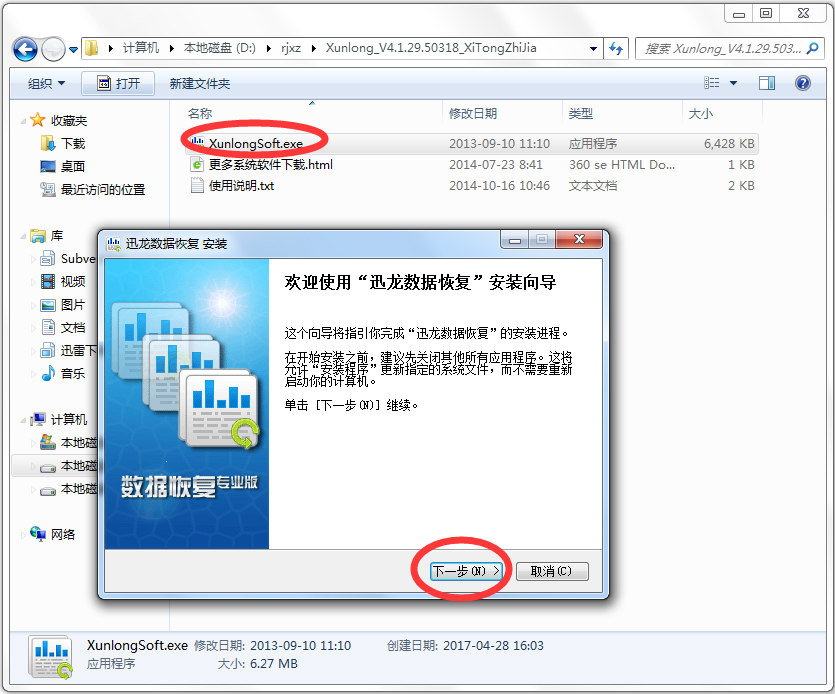Collapse the 收藏夹 tree node

(x=23, y=121)
